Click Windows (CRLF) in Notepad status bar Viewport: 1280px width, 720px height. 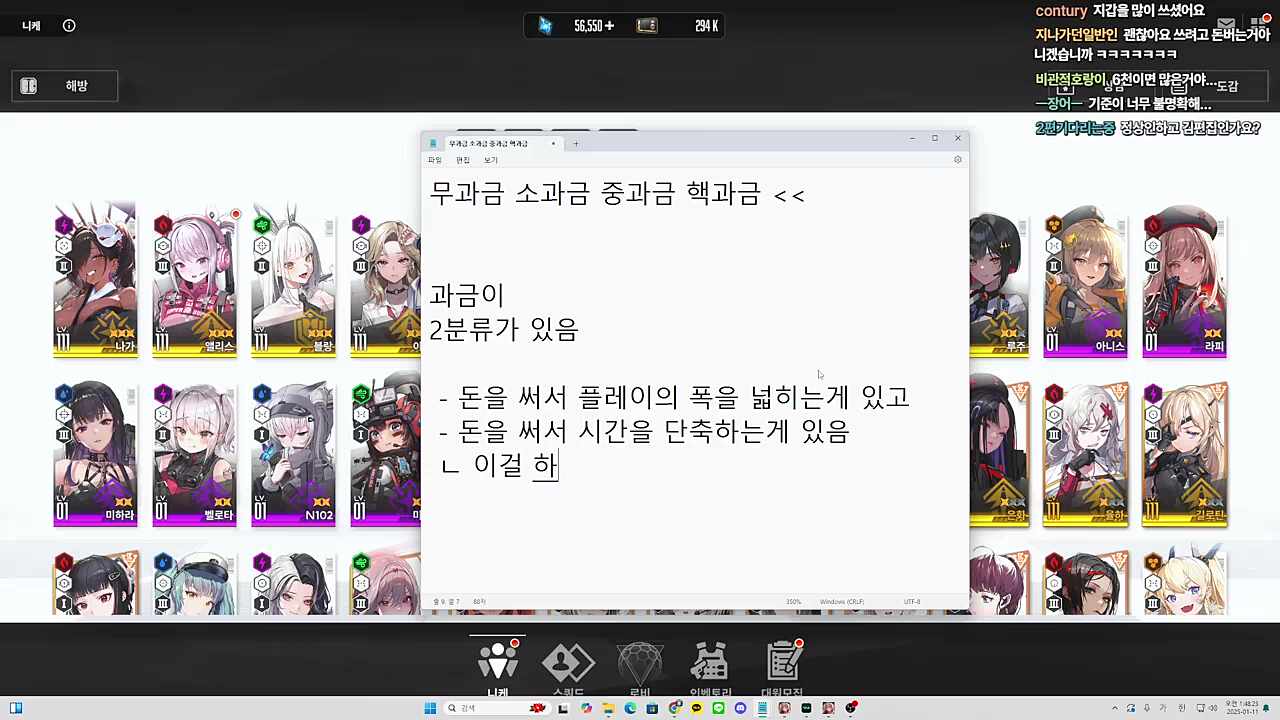pyautogui.click(x=842, y=602)
